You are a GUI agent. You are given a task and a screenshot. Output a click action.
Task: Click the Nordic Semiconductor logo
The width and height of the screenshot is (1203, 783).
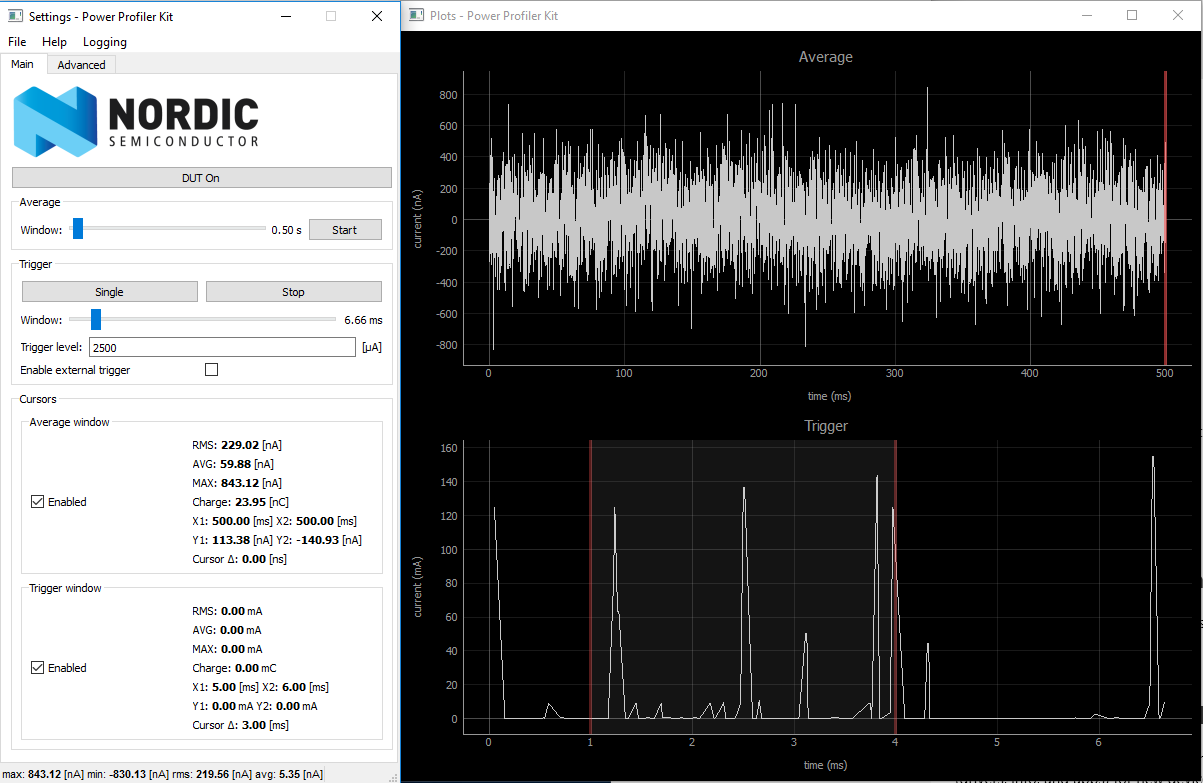[x=136, y=121]
